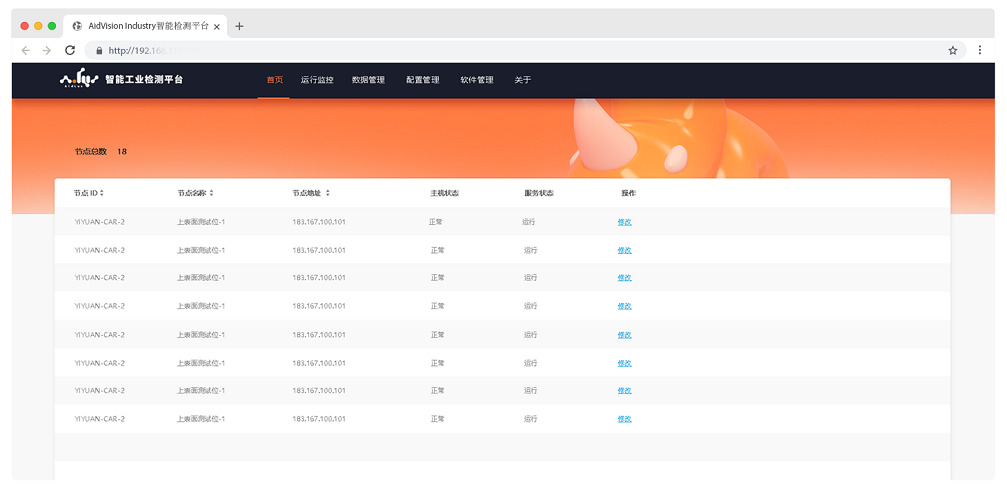Click the address bar showing http://192.168
This screenshot has height=488, width=1007.
point(527,50)
